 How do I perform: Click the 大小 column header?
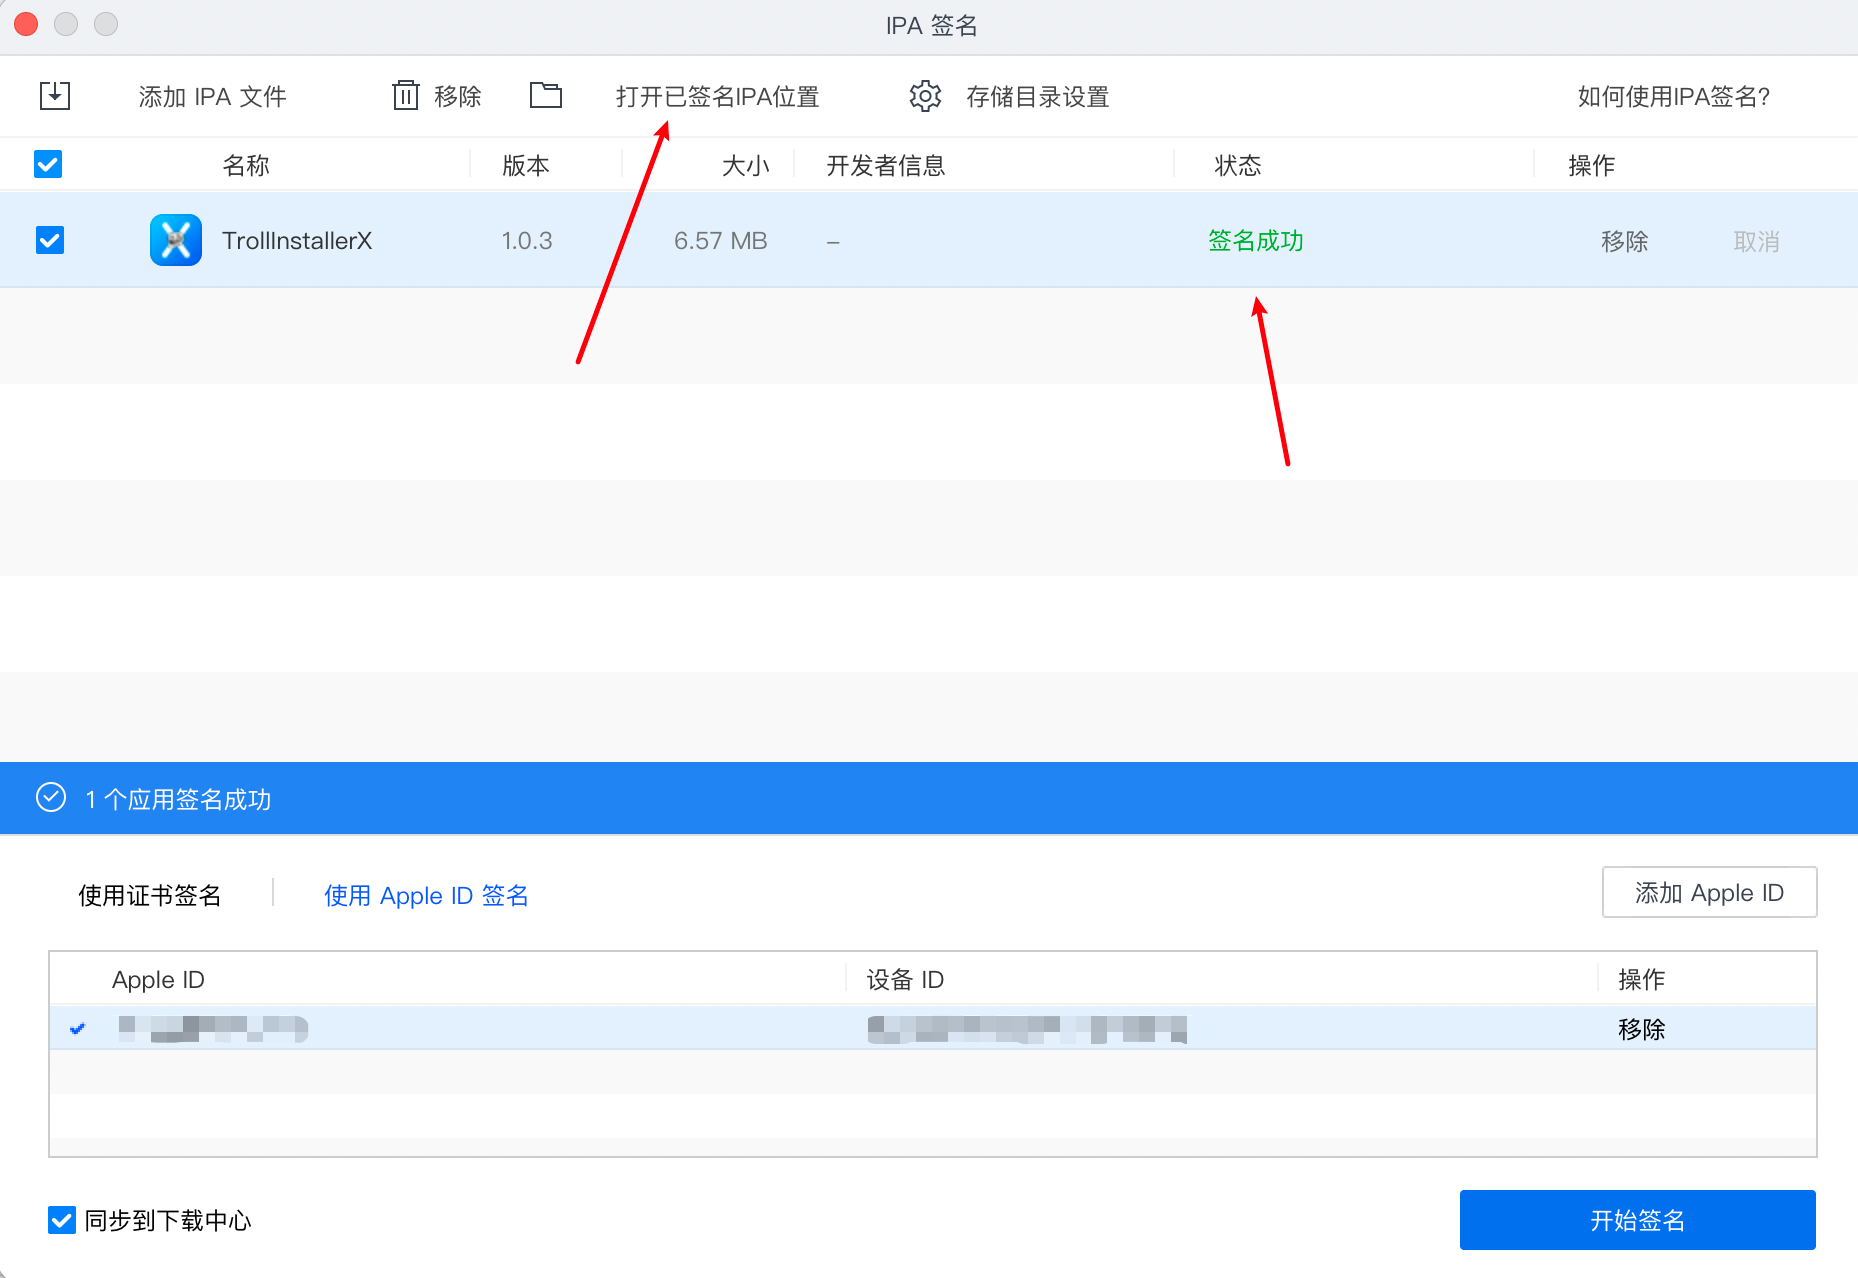click(x=746, y=165)
